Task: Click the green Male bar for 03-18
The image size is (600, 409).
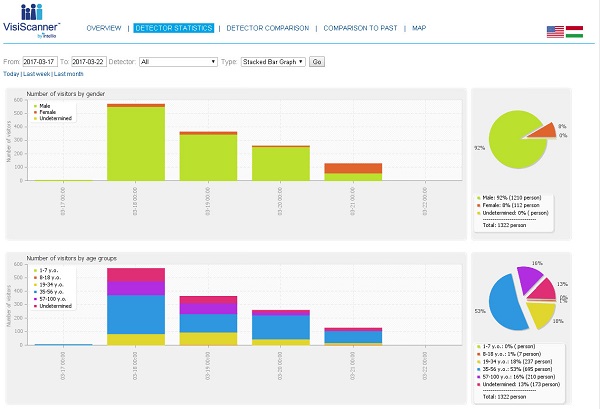Action: [x=136, y=143]
